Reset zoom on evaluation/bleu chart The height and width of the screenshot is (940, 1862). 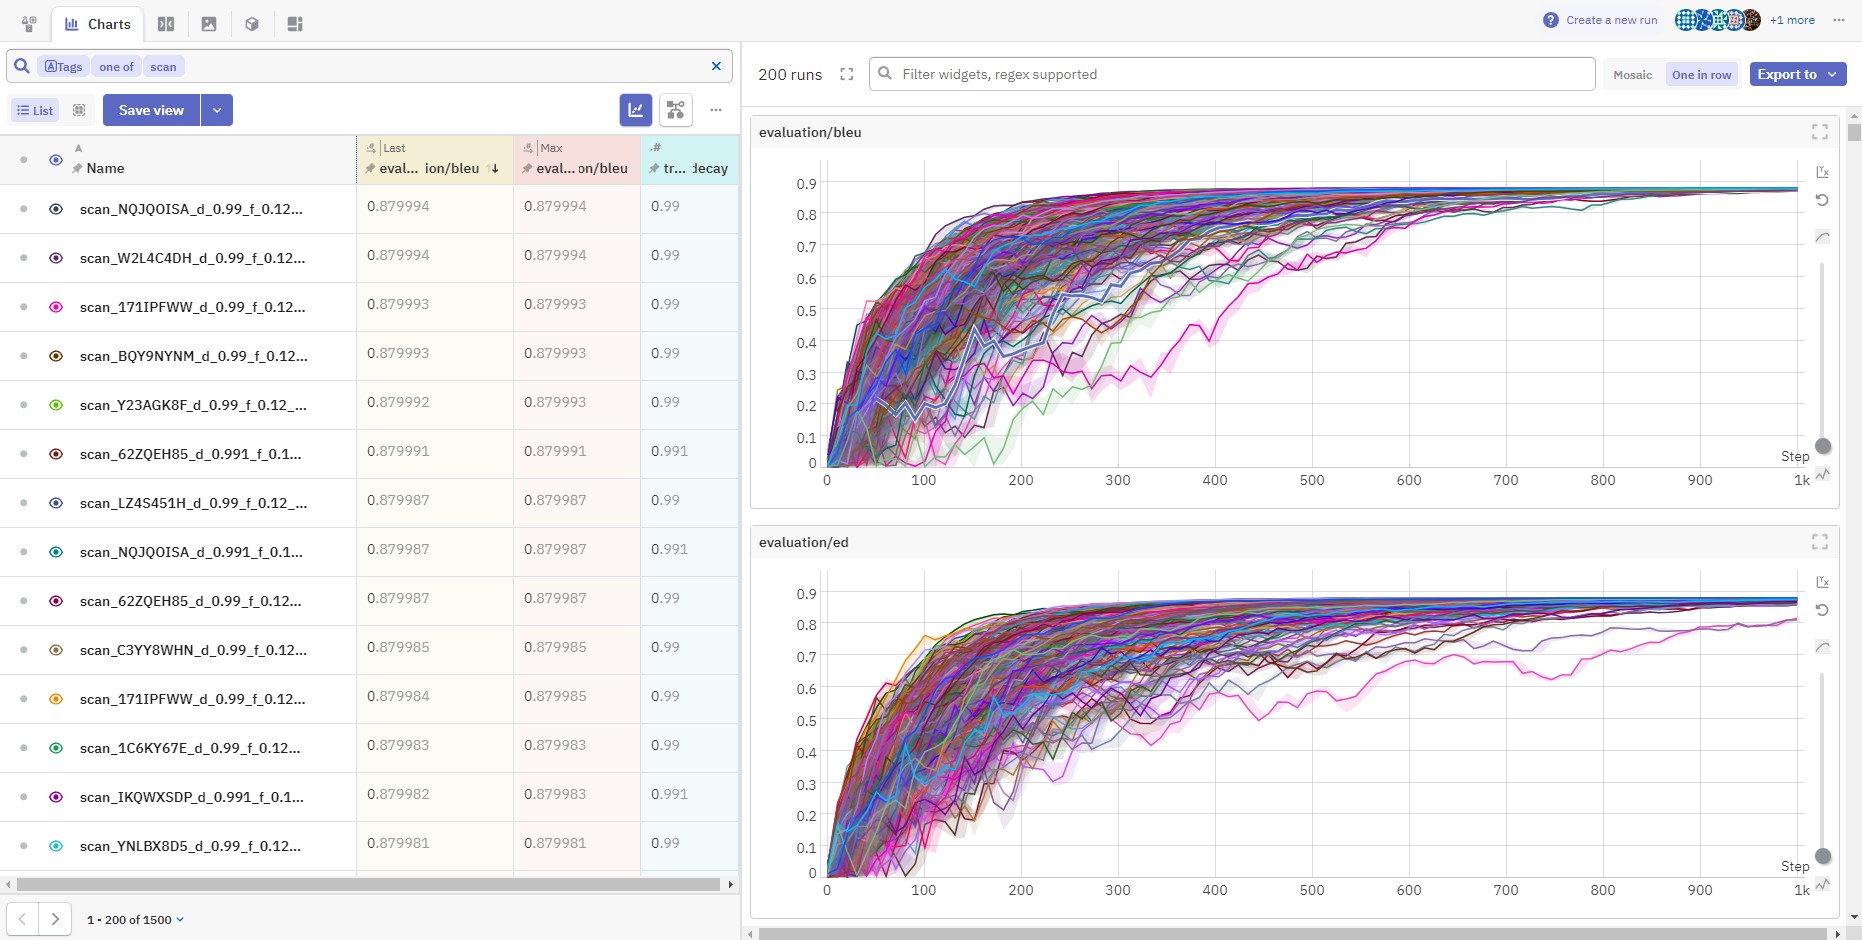pos(1822,201)
